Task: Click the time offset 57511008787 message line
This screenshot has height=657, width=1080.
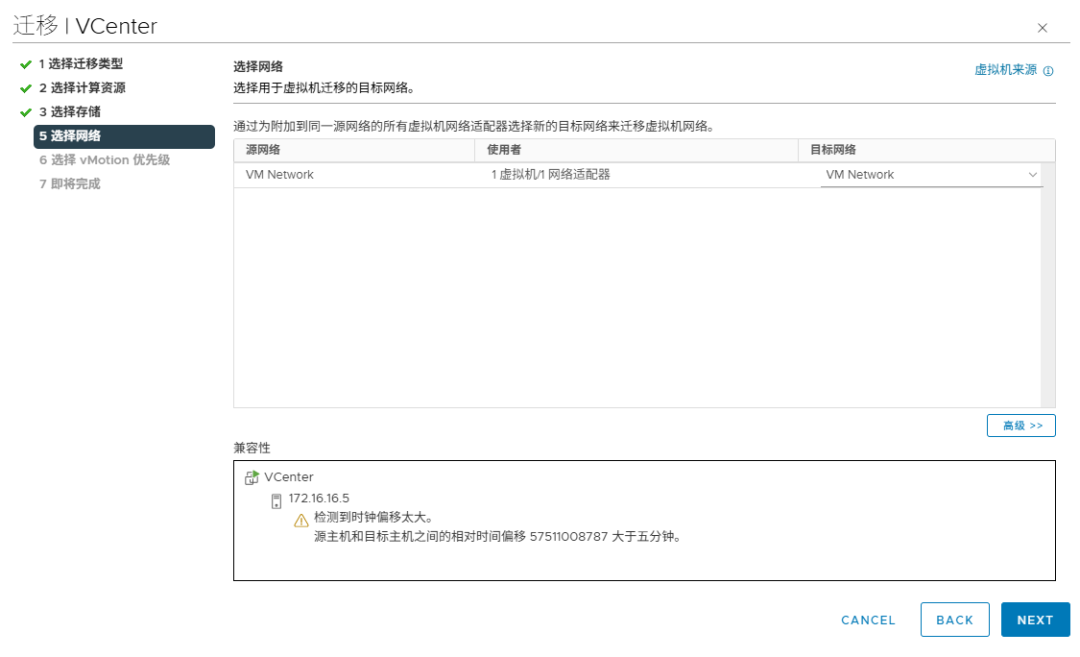Action: pyautogui.click(x=499, y=536)
